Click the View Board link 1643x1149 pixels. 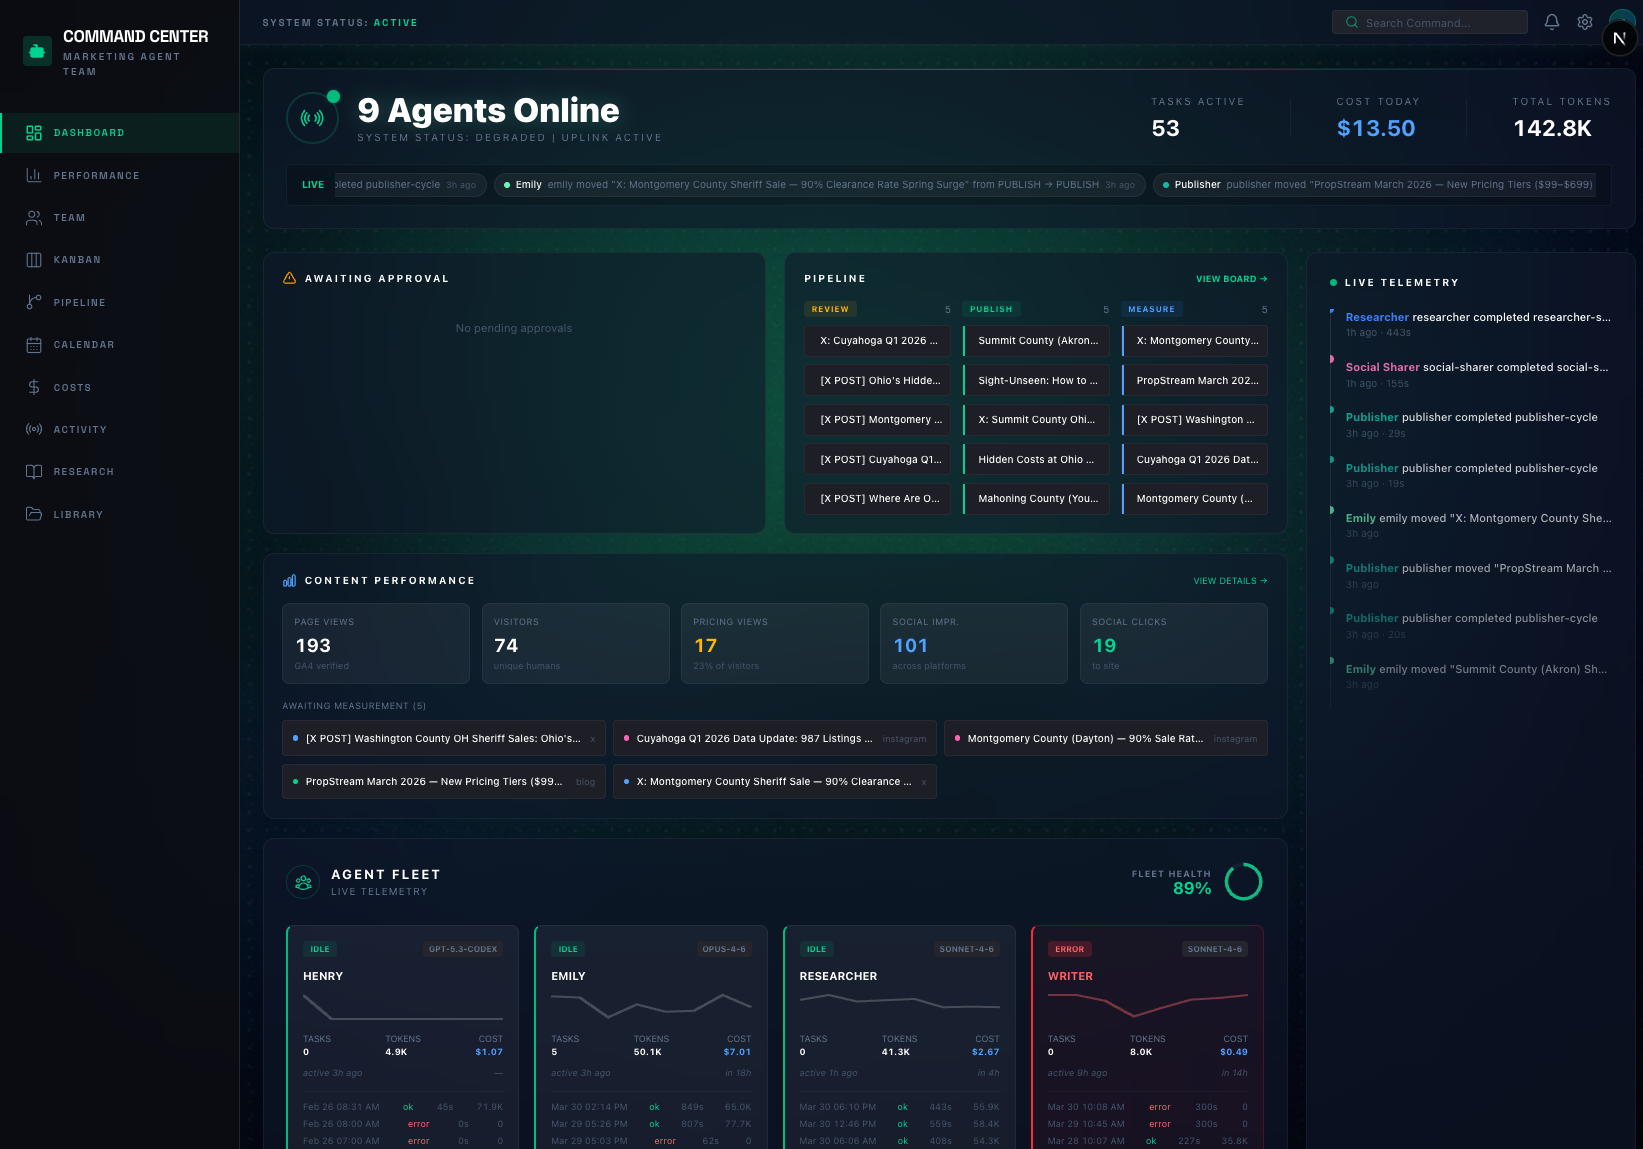(1231, 279)
